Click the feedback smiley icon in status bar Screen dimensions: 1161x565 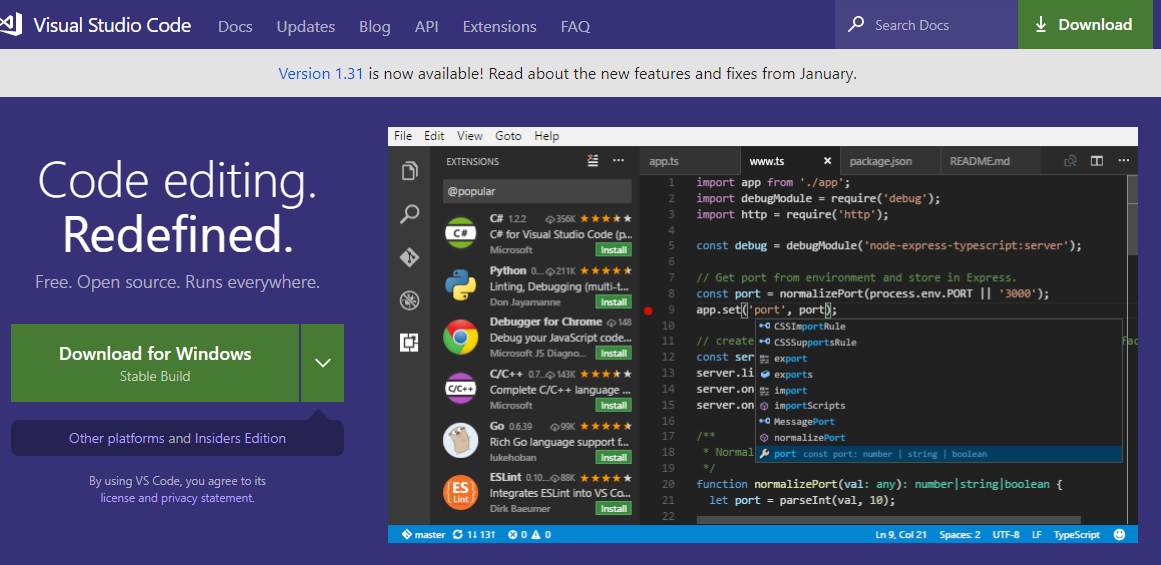tap(1120, 534)
